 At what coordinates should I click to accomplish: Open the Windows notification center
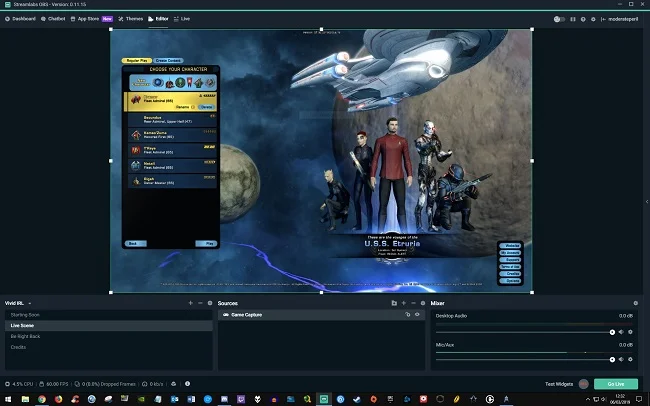[x=639, y=399]
